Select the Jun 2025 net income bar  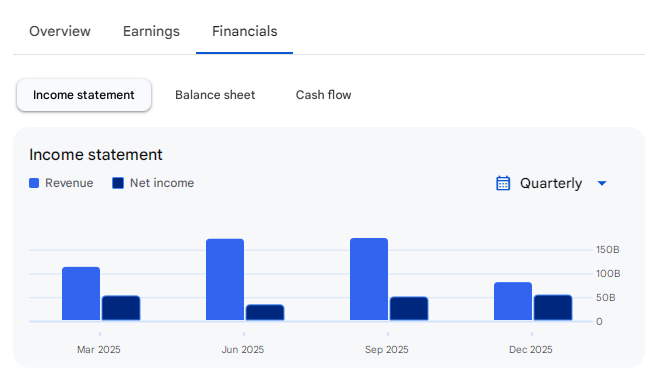coord(265,312)
